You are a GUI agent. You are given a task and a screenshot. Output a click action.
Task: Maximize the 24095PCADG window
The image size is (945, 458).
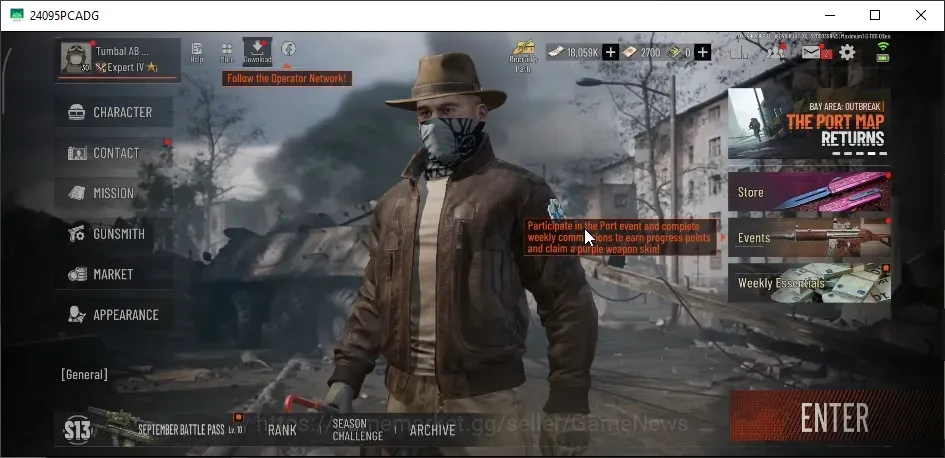(x=875, y=15)
